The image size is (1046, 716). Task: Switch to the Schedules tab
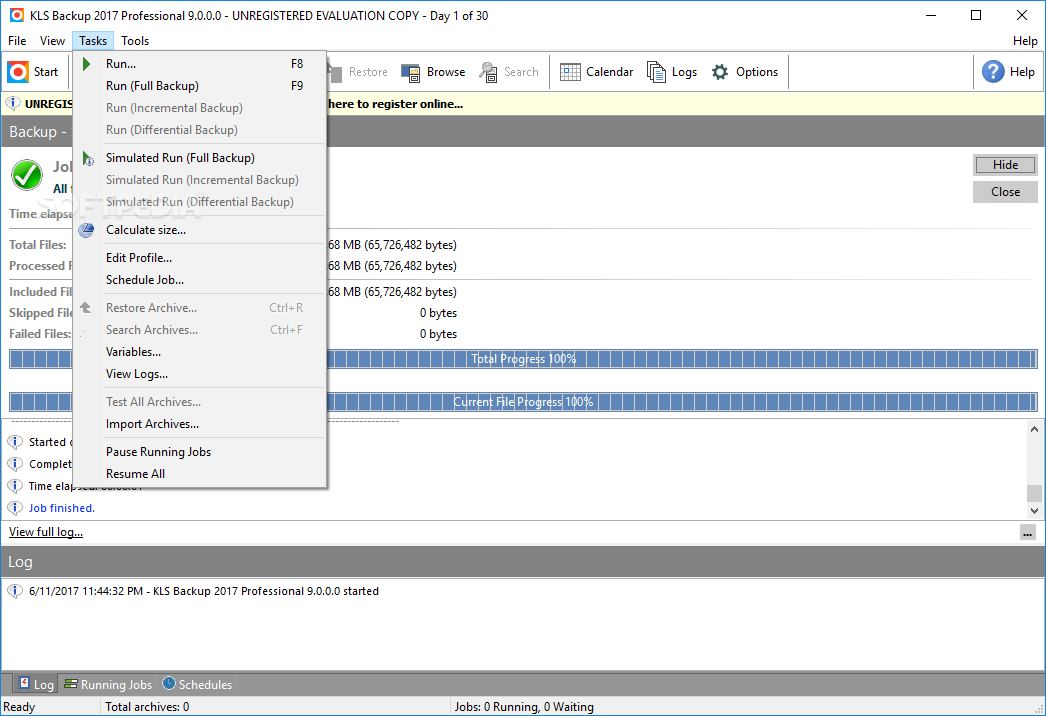(x=197, y=685)
